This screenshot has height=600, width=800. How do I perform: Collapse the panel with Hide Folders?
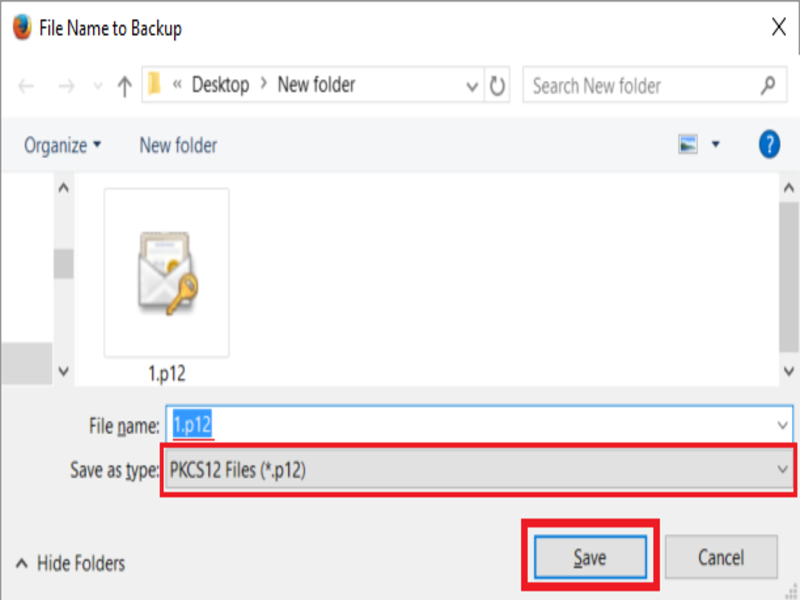(70, 563)
